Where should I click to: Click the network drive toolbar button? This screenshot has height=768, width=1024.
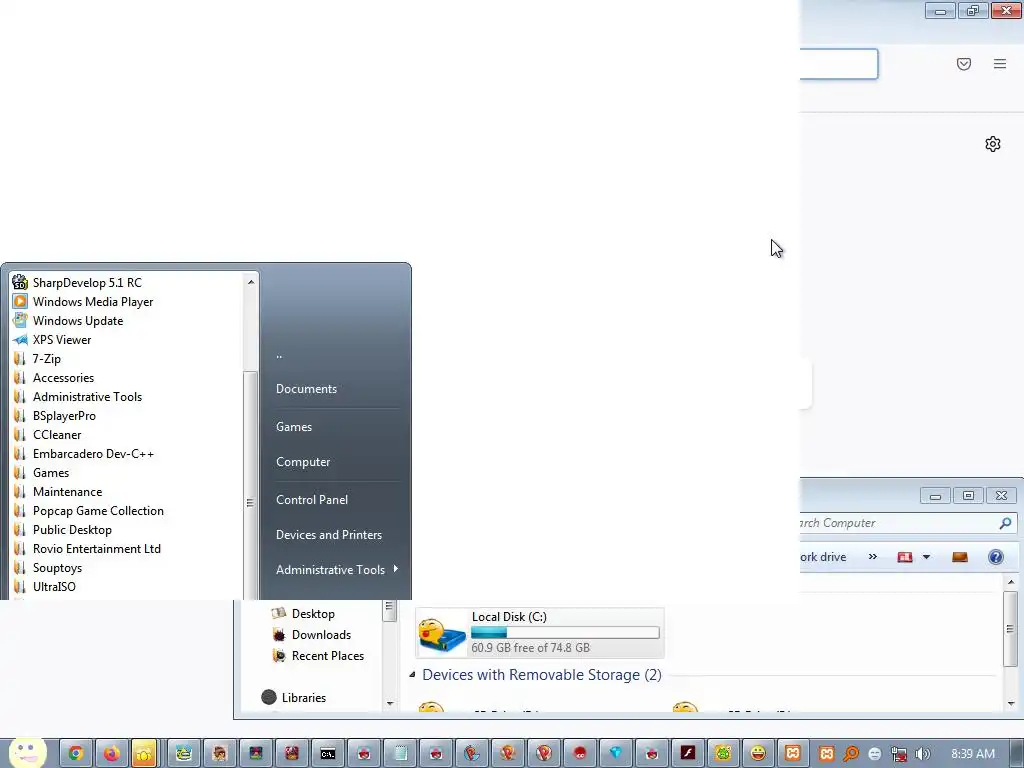click(823, 557)
